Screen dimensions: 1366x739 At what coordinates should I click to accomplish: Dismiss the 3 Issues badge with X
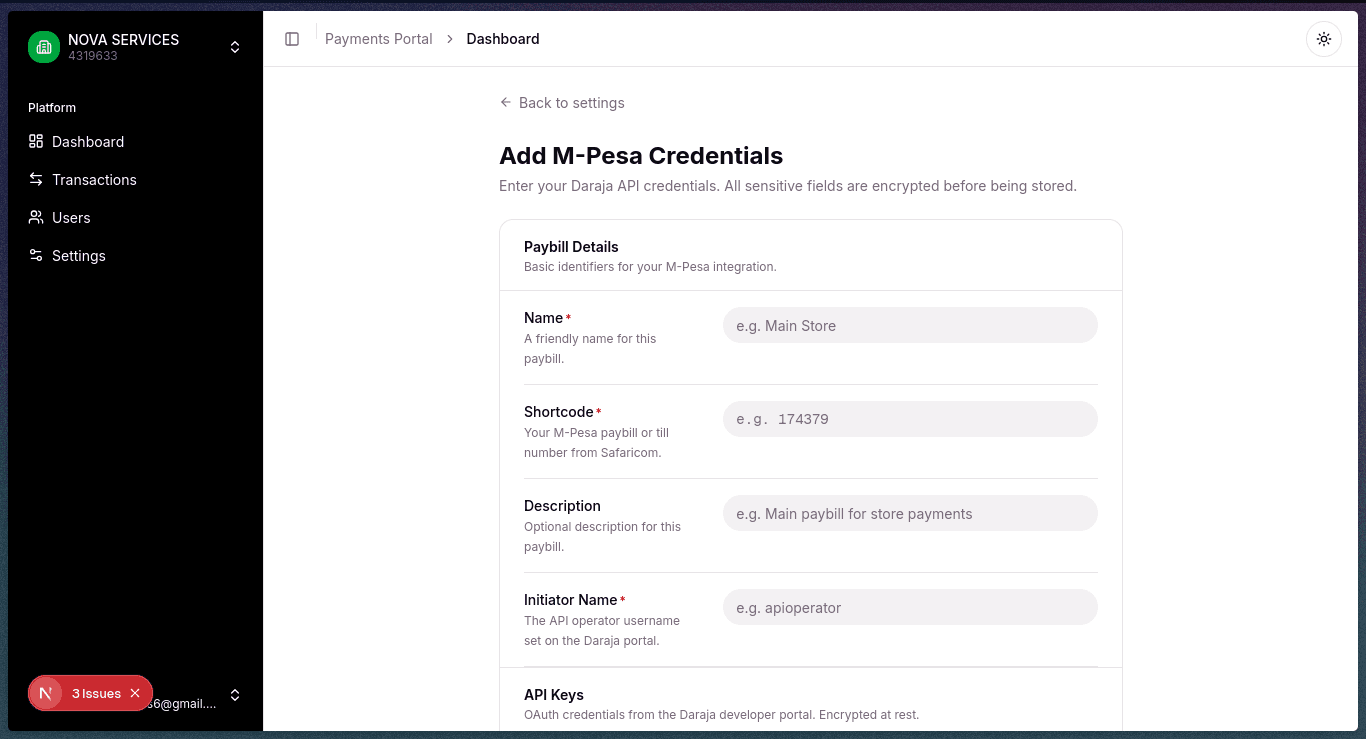point(135,693)
